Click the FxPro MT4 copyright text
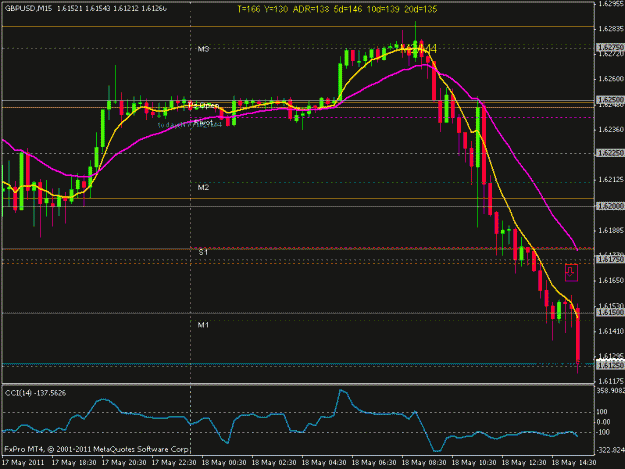Image resolution: width=625 pixels, height=469 pixels. (96, 449)
